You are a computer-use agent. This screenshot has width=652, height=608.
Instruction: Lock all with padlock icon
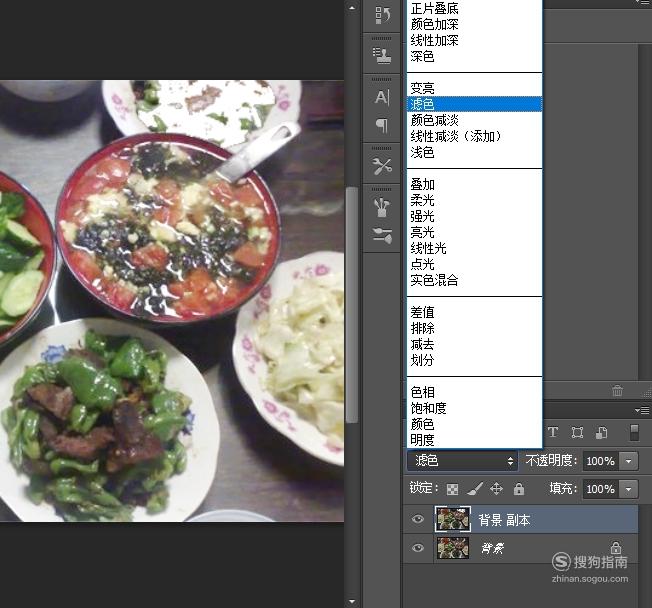tap(519, 489)
